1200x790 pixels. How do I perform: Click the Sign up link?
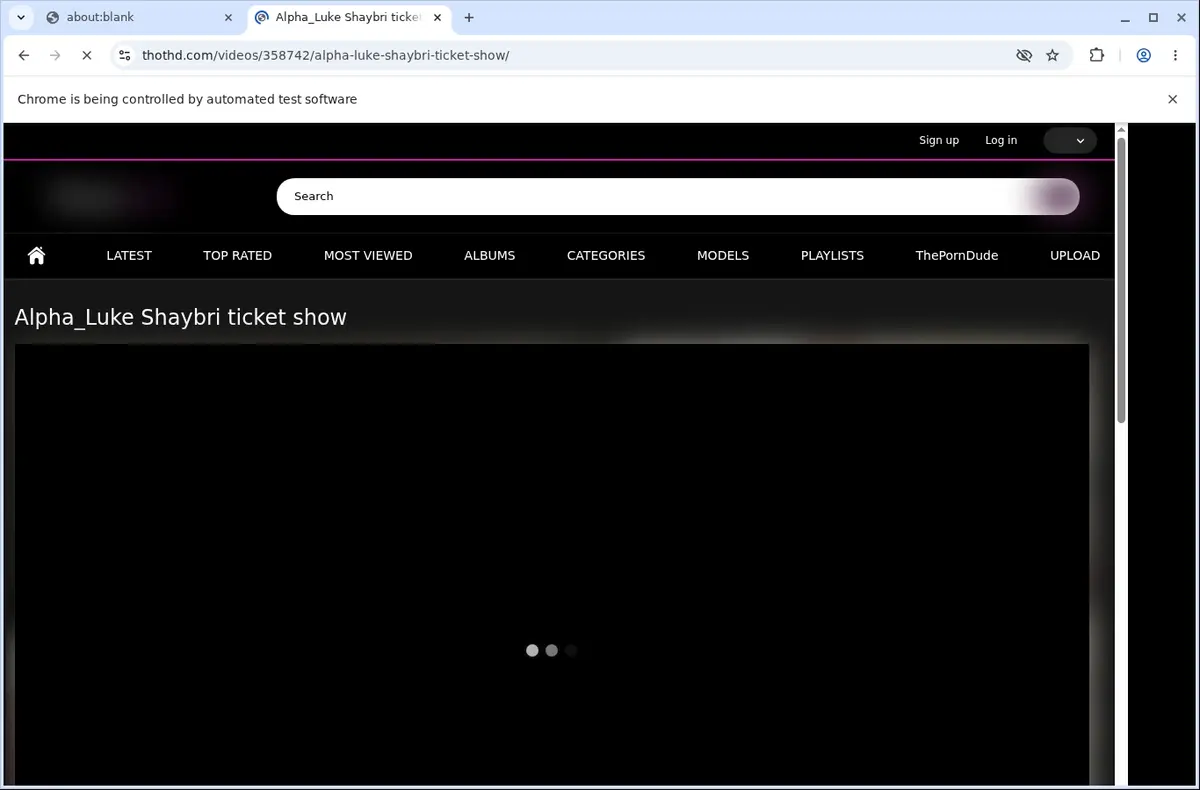click(939, 141)
